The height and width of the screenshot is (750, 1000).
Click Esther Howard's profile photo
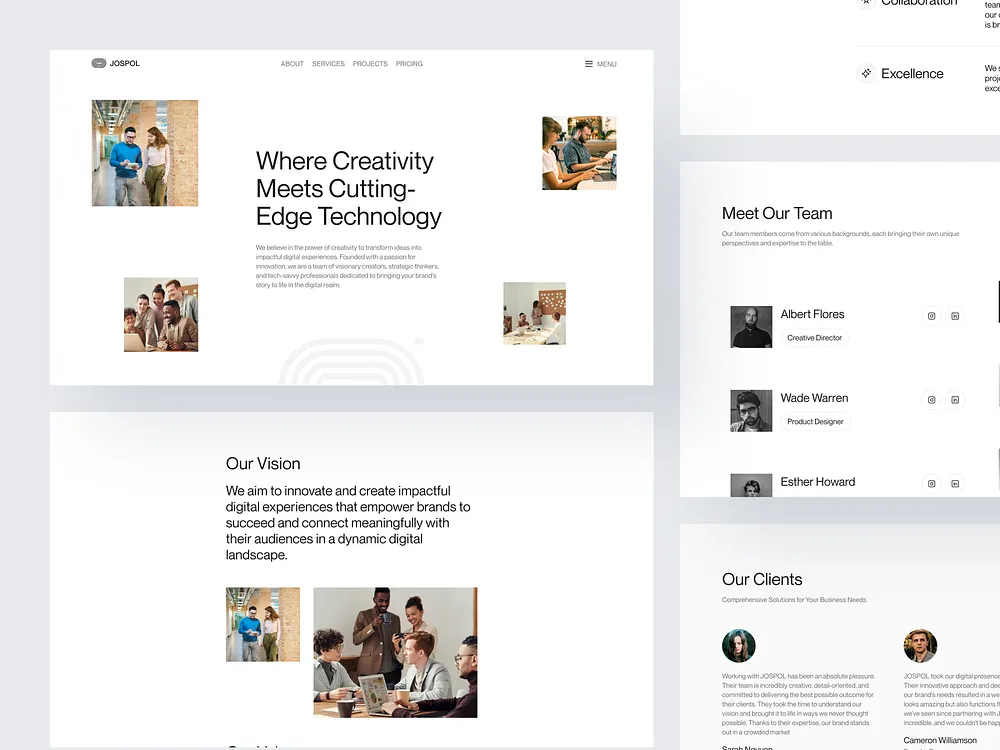[751, 485]
